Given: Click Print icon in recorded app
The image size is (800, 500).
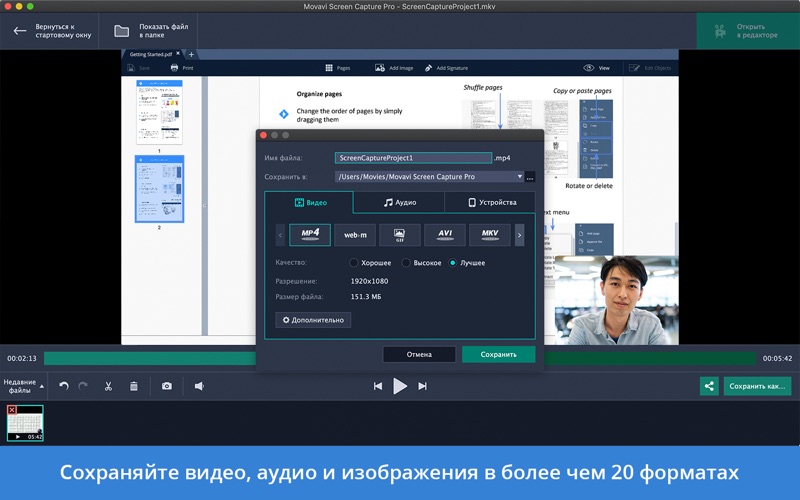Looking at the screenshot, I should pyautogui.click(x=174, y=68).
